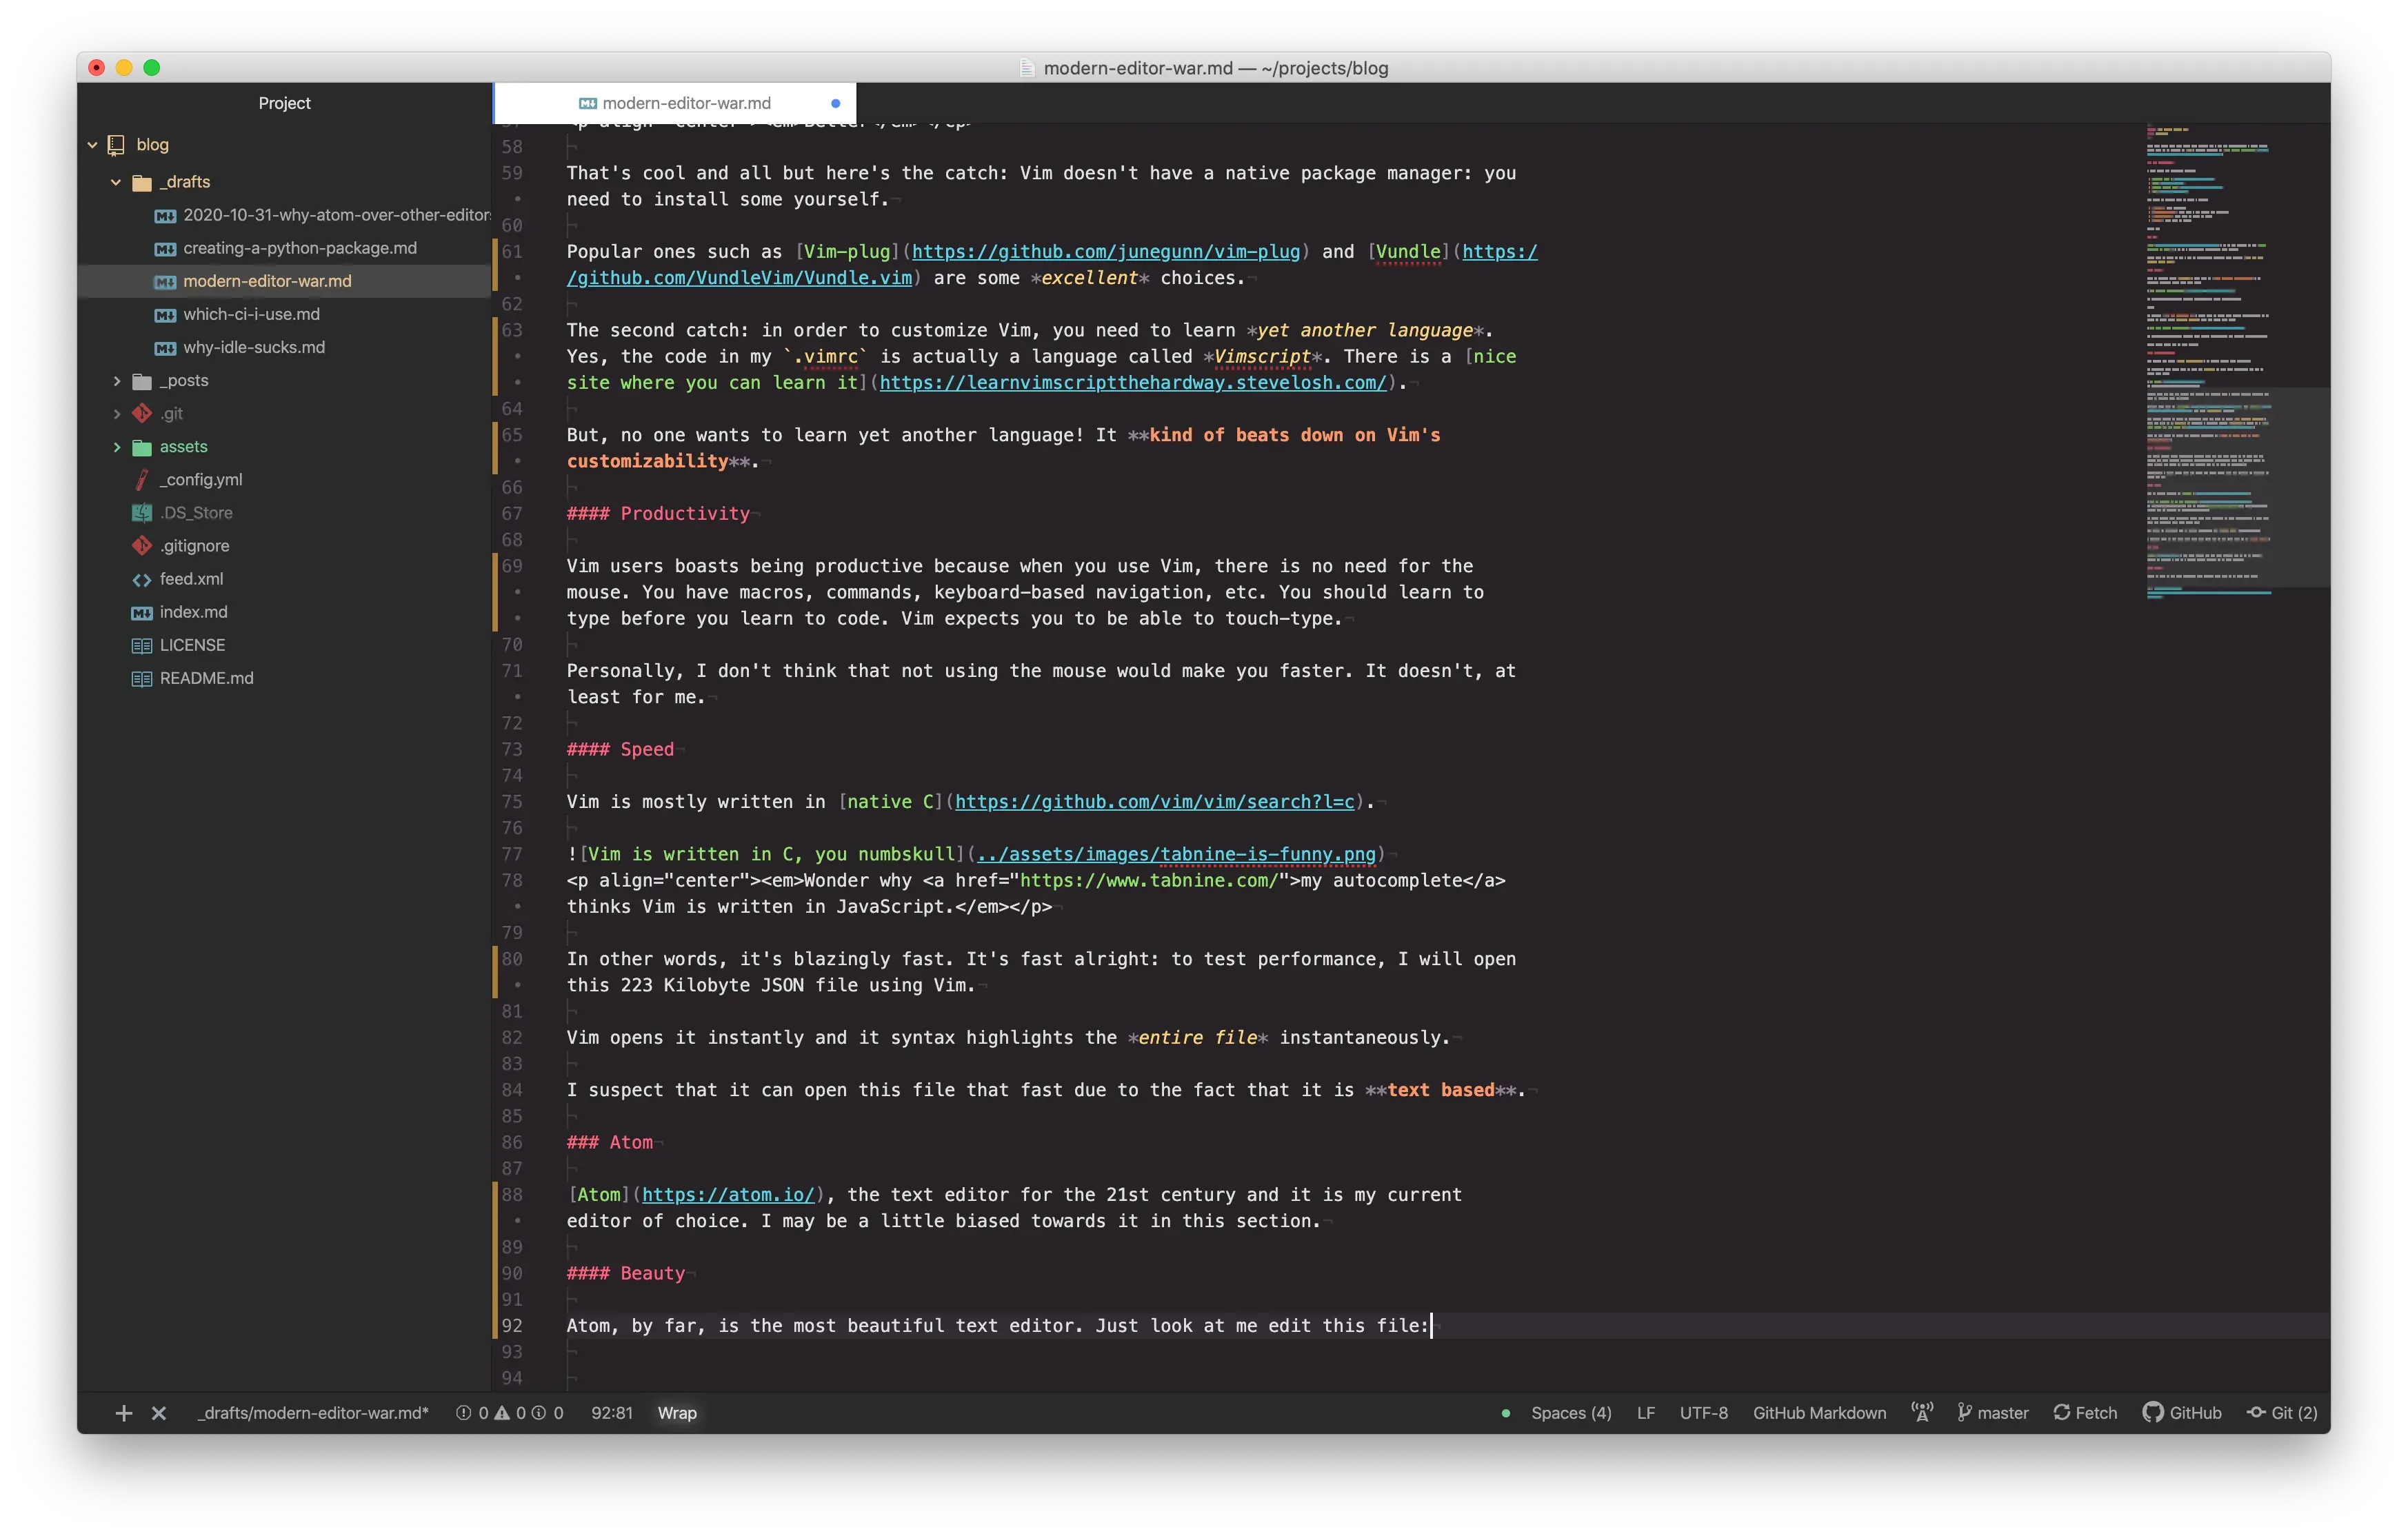Click the Fetch refresh icon

point(2062,1413)
